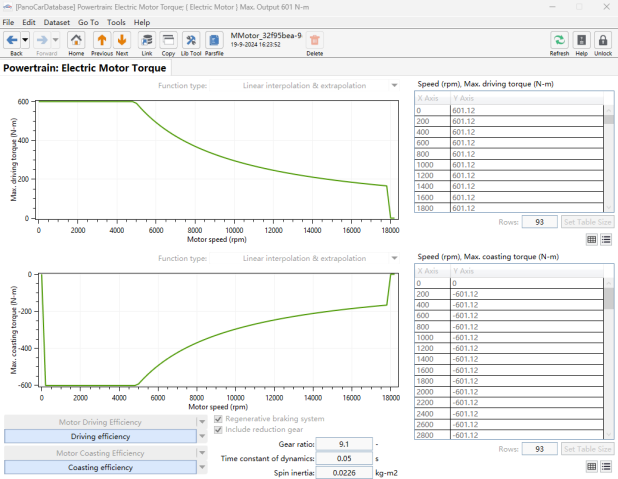Image resolution: width=618 pixels, height=479 pixels.
Task: Expand the Back history dropdown arrow
Action: tap(25, 40)
